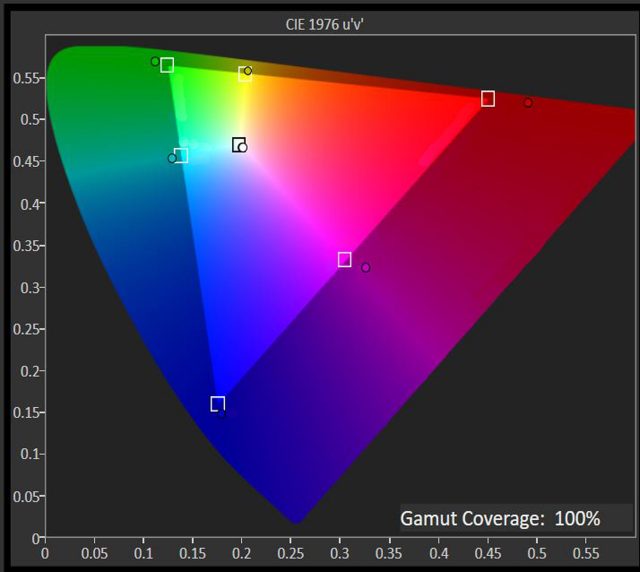This screenshot has height=572, width=640.
Task: Click the 0.55 label on vertical axis
Action: [23, 78]
